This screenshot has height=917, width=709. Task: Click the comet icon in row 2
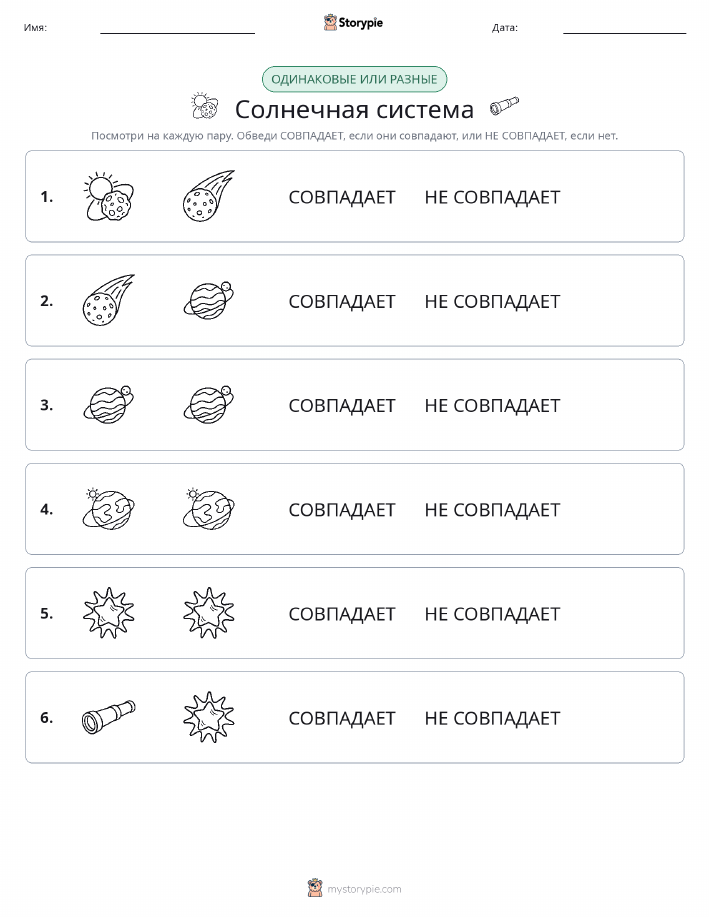coord(109,300)
